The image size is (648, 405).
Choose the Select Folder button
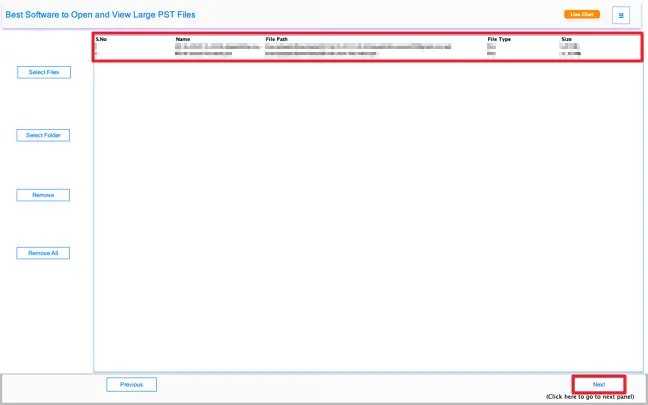(x=44, y=135)
